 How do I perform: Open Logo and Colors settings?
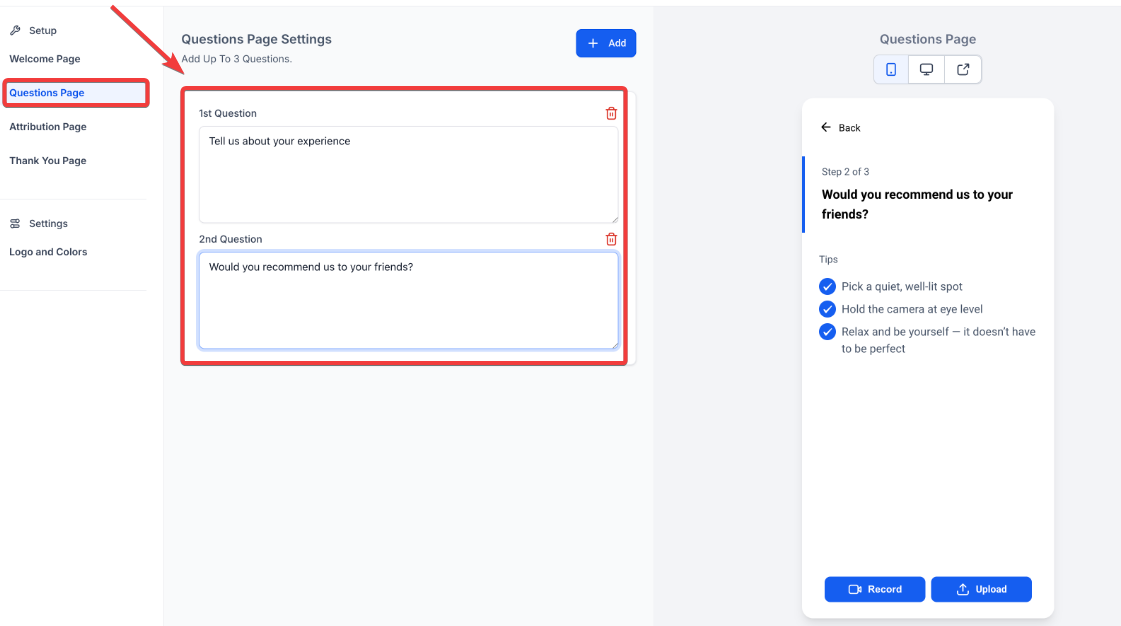(x=48, y=252)
